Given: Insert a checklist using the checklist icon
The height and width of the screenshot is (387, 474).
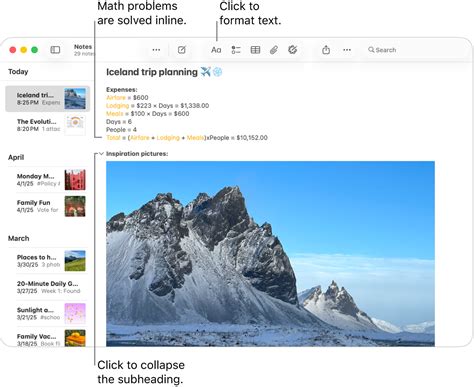Looking at the screenshot, I should [236, 50].
